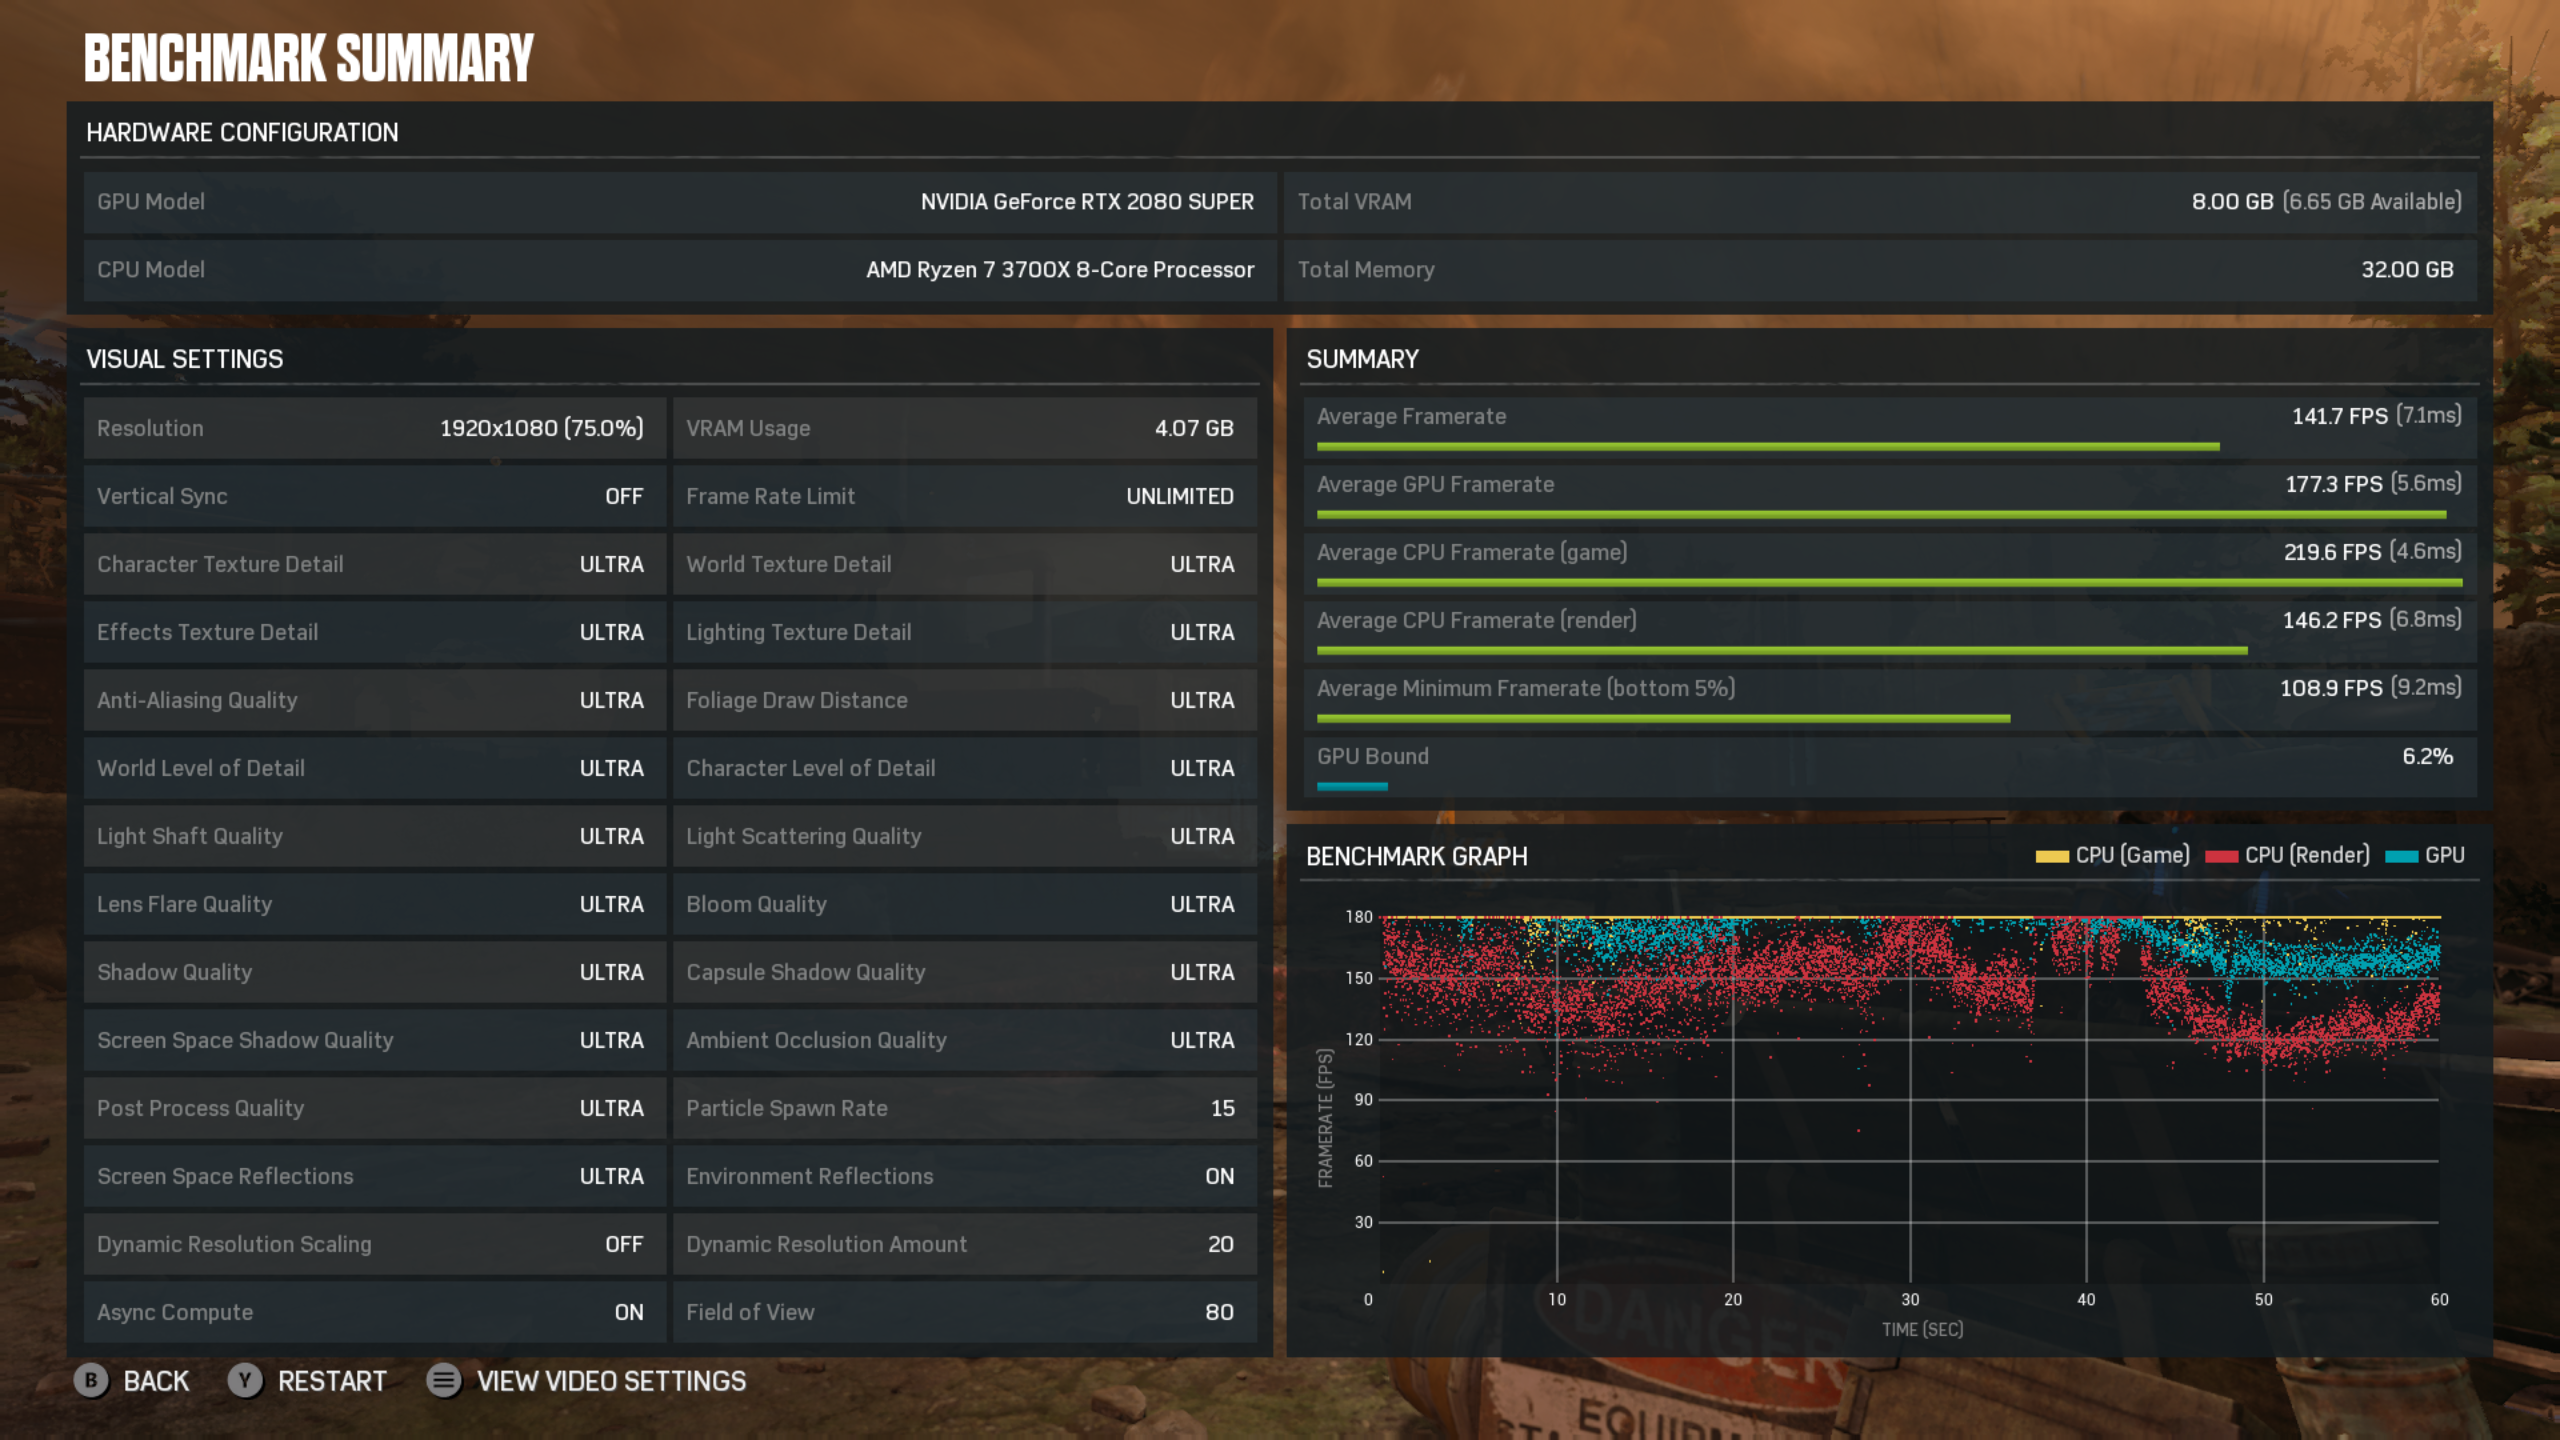This screenshot has width=2560, height=1440.
Task: Click the Dynamic Resolution Scaling OFF value
Action: click(x=624, y=1244)
